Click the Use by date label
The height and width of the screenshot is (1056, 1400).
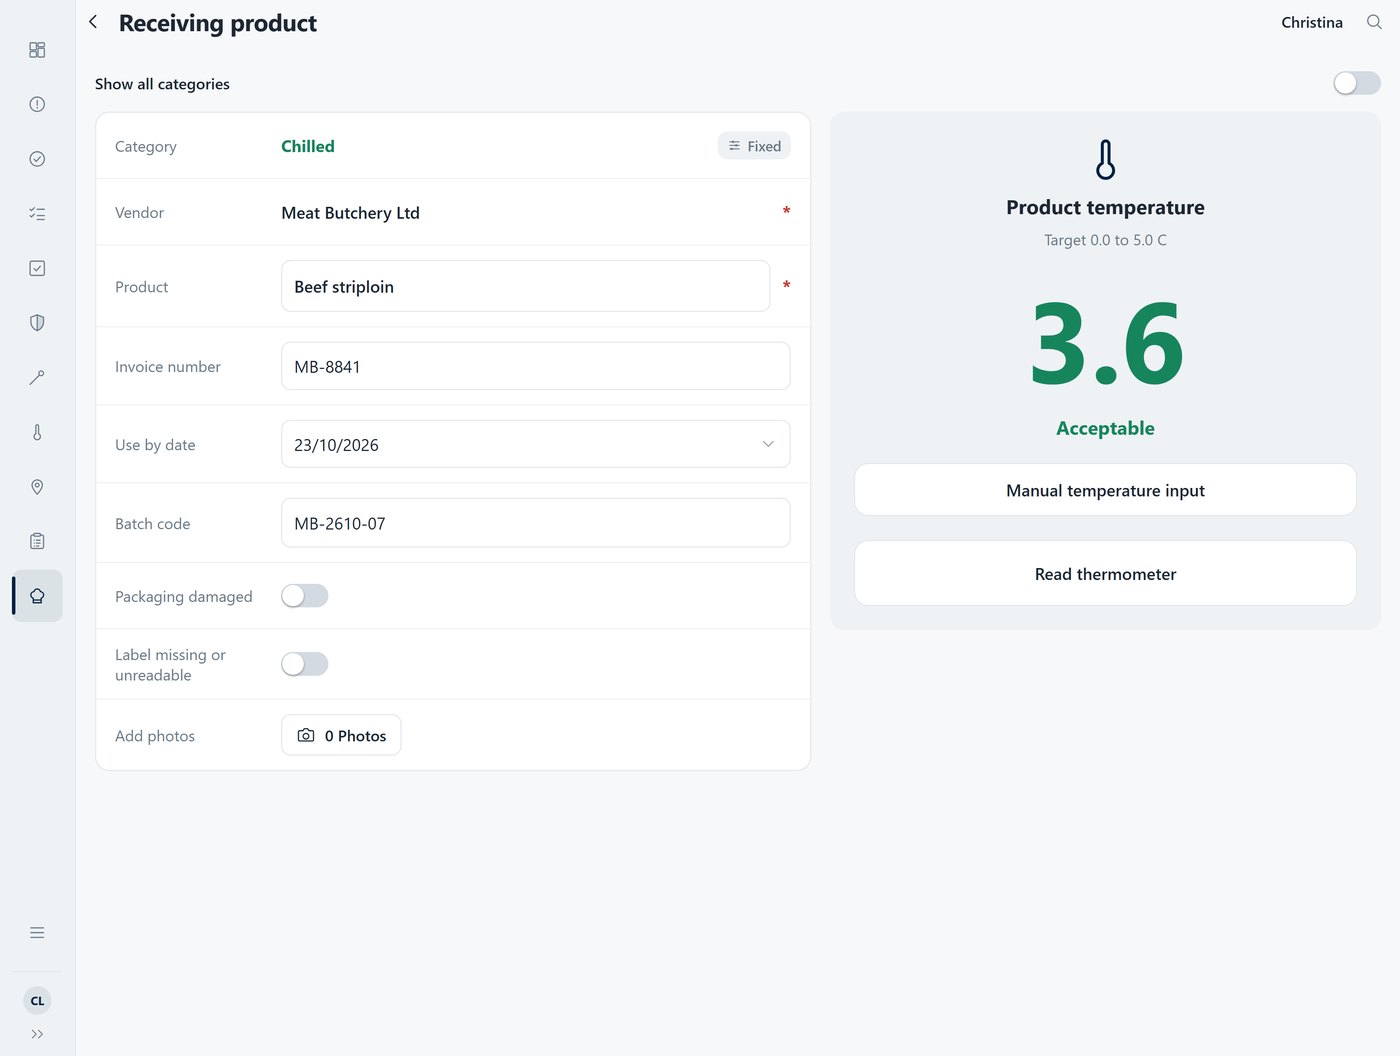(155, 445)
